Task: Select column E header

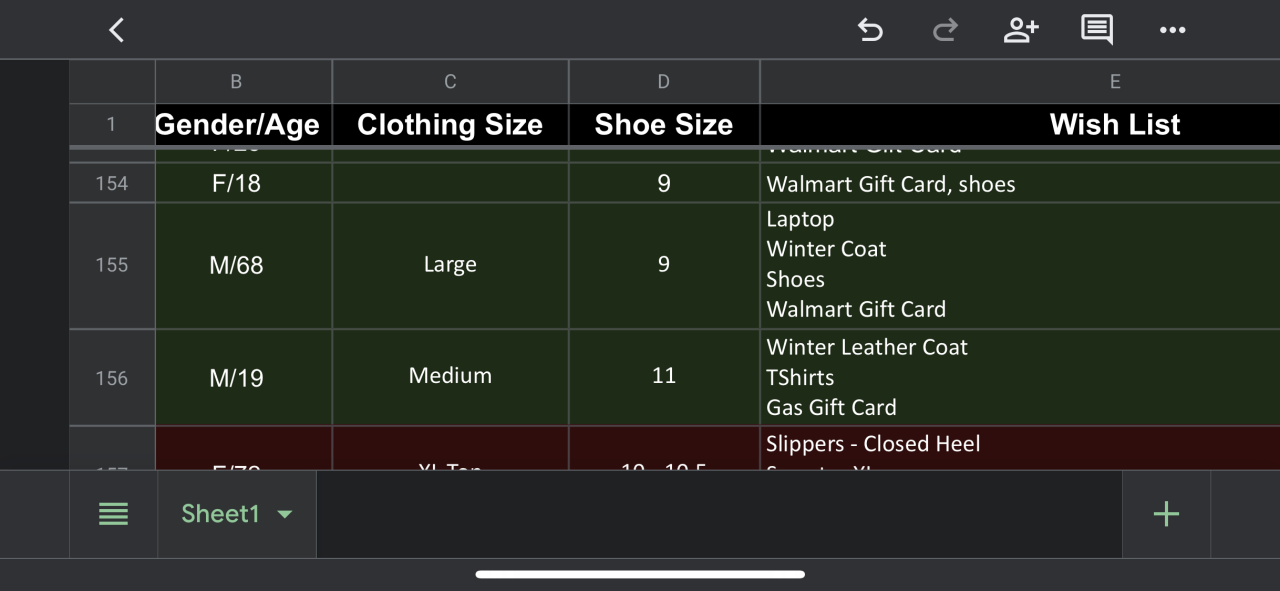Action: tap(1114, 82)
